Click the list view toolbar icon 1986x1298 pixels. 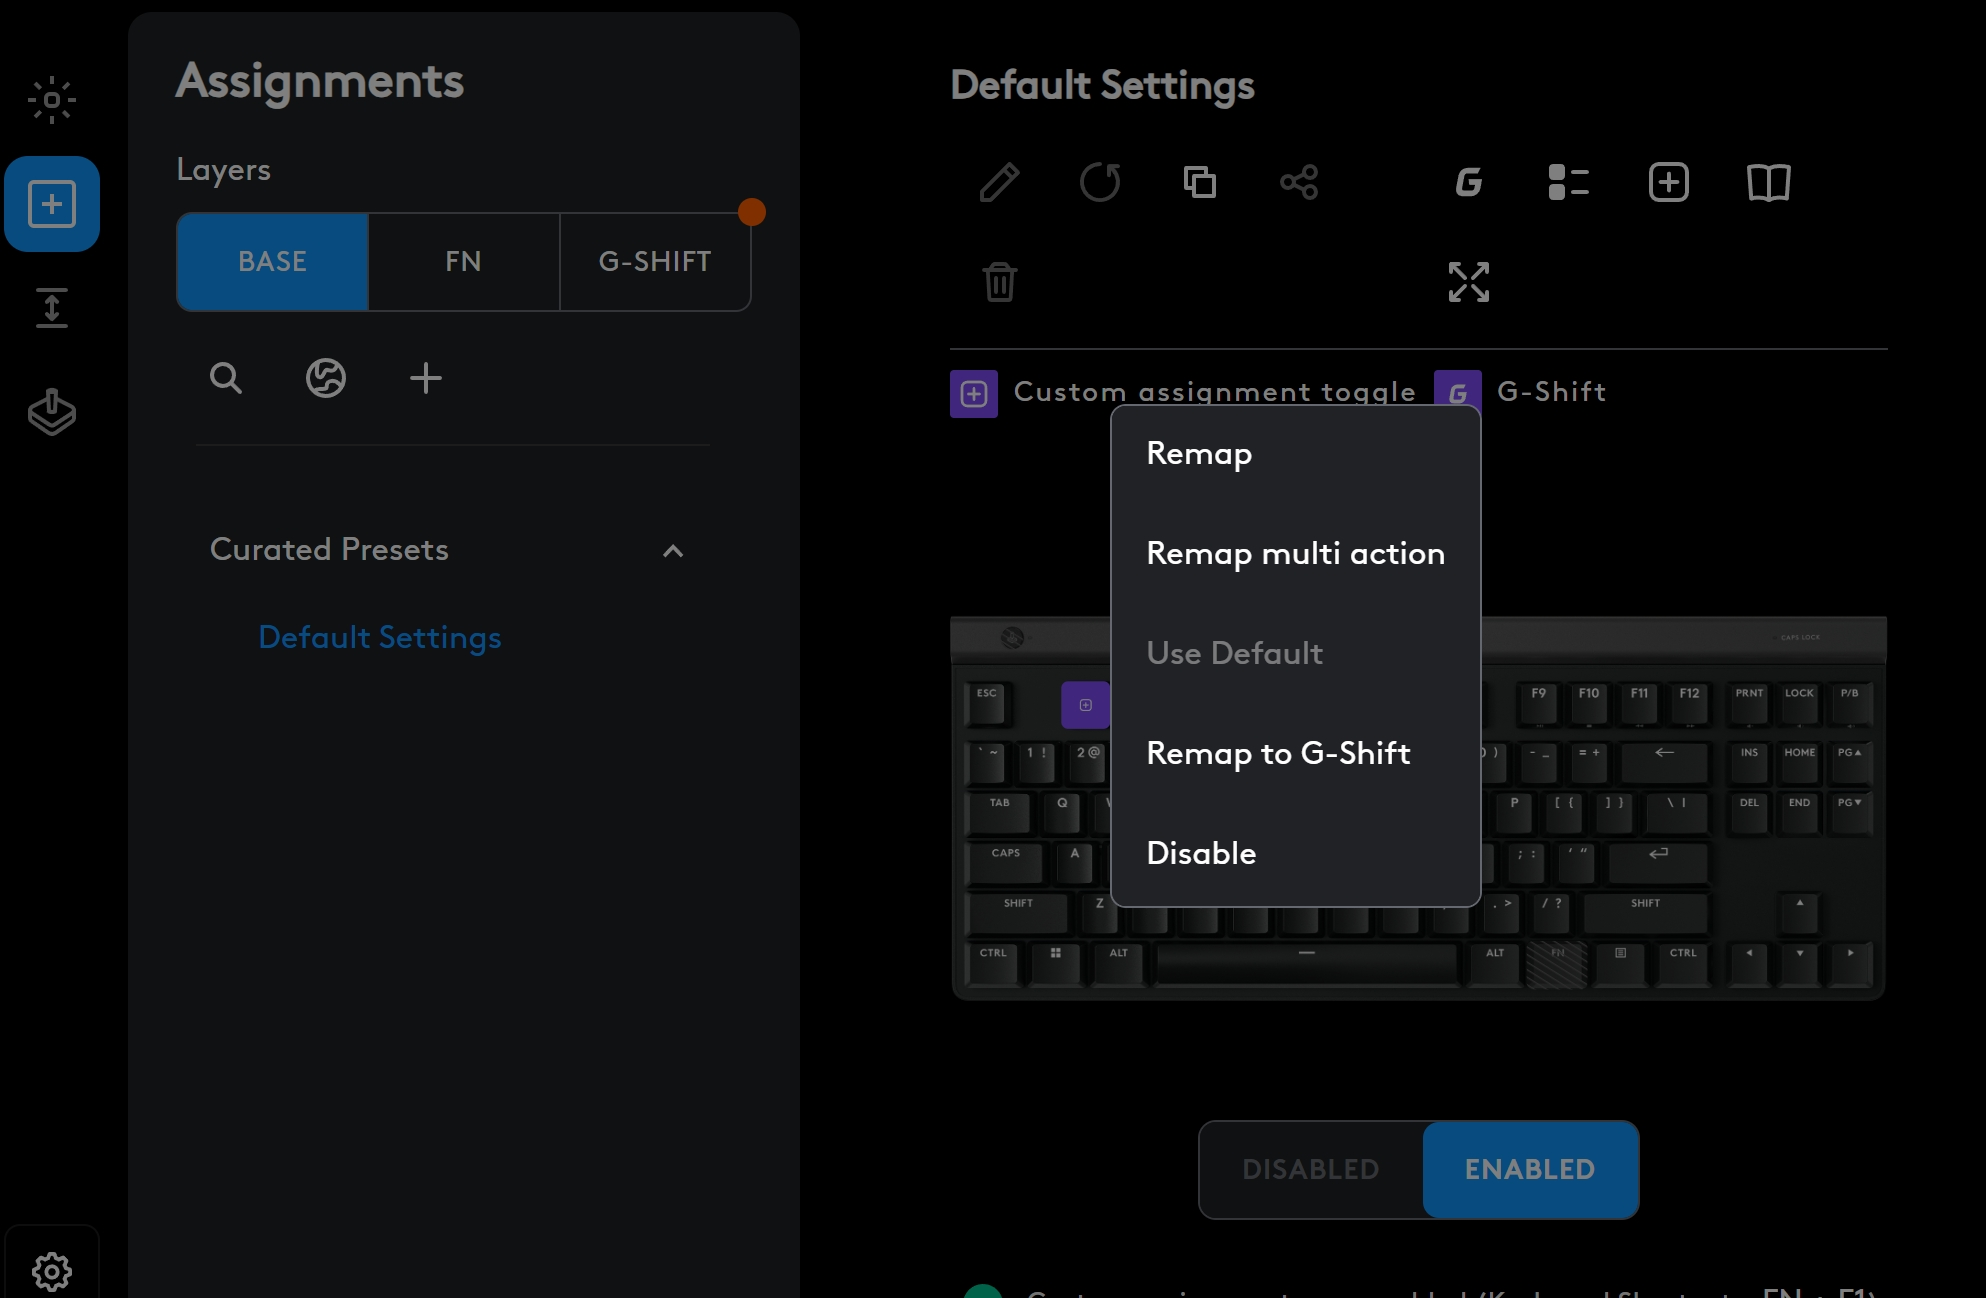(x=1568, y=182)
